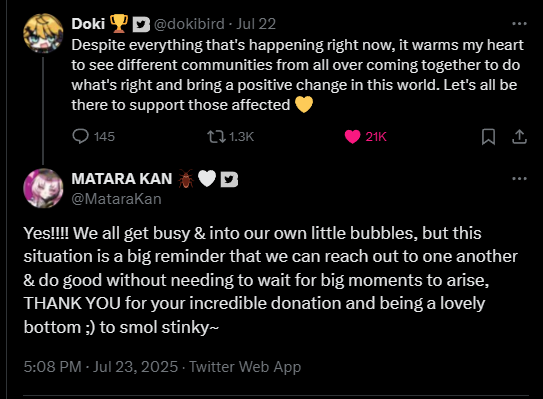The height and width of the screenshot is (399, 543).
Task: Click the Jul 22 timestamp
Action: (x=256, y=24)
